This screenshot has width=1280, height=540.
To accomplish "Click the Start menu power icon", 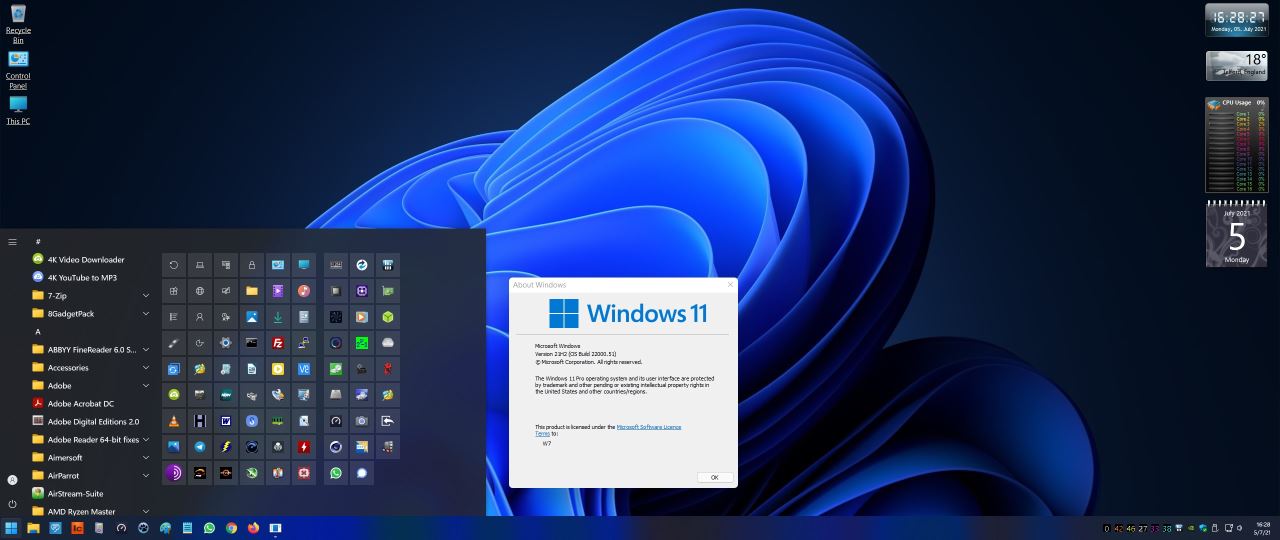I will click(x=12, y=504).
